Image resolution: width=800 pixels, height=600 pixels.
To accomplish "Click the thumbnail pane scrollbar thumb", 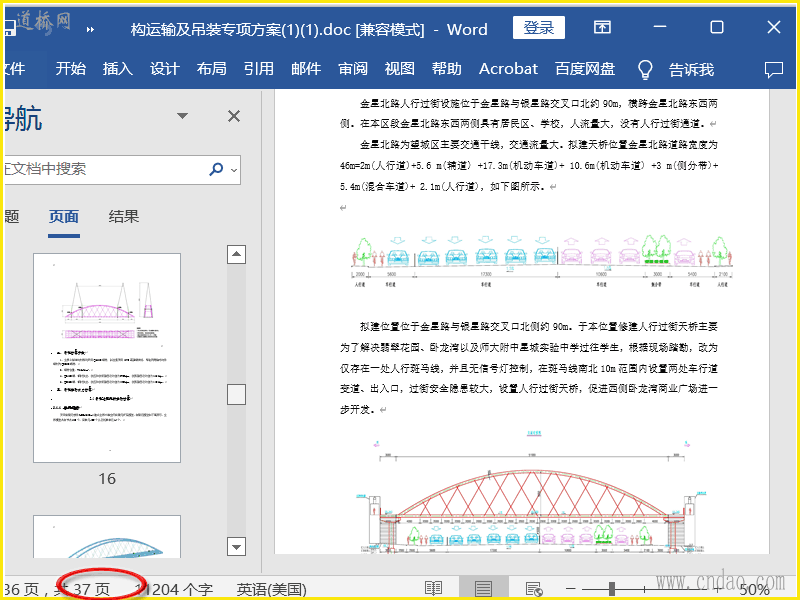I will point(236,394).
